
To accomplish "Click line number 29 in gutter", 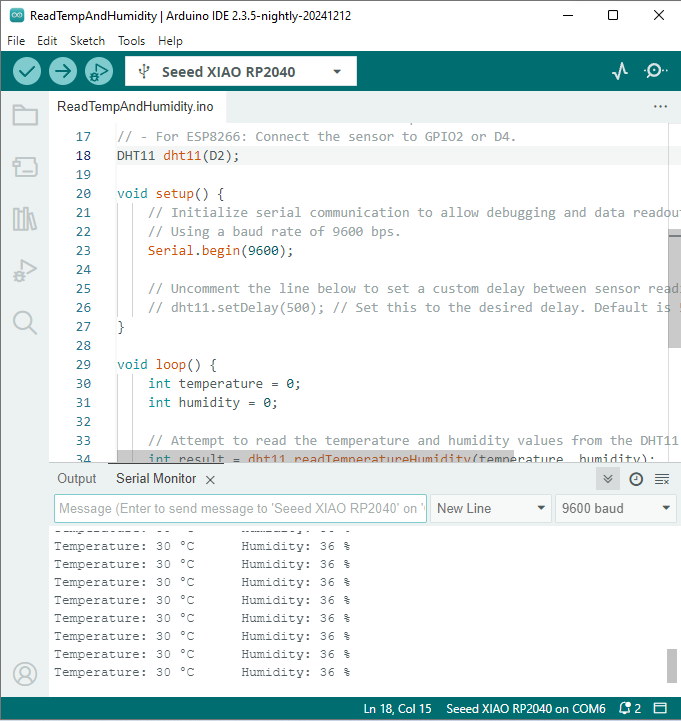I will coord(83,365).
